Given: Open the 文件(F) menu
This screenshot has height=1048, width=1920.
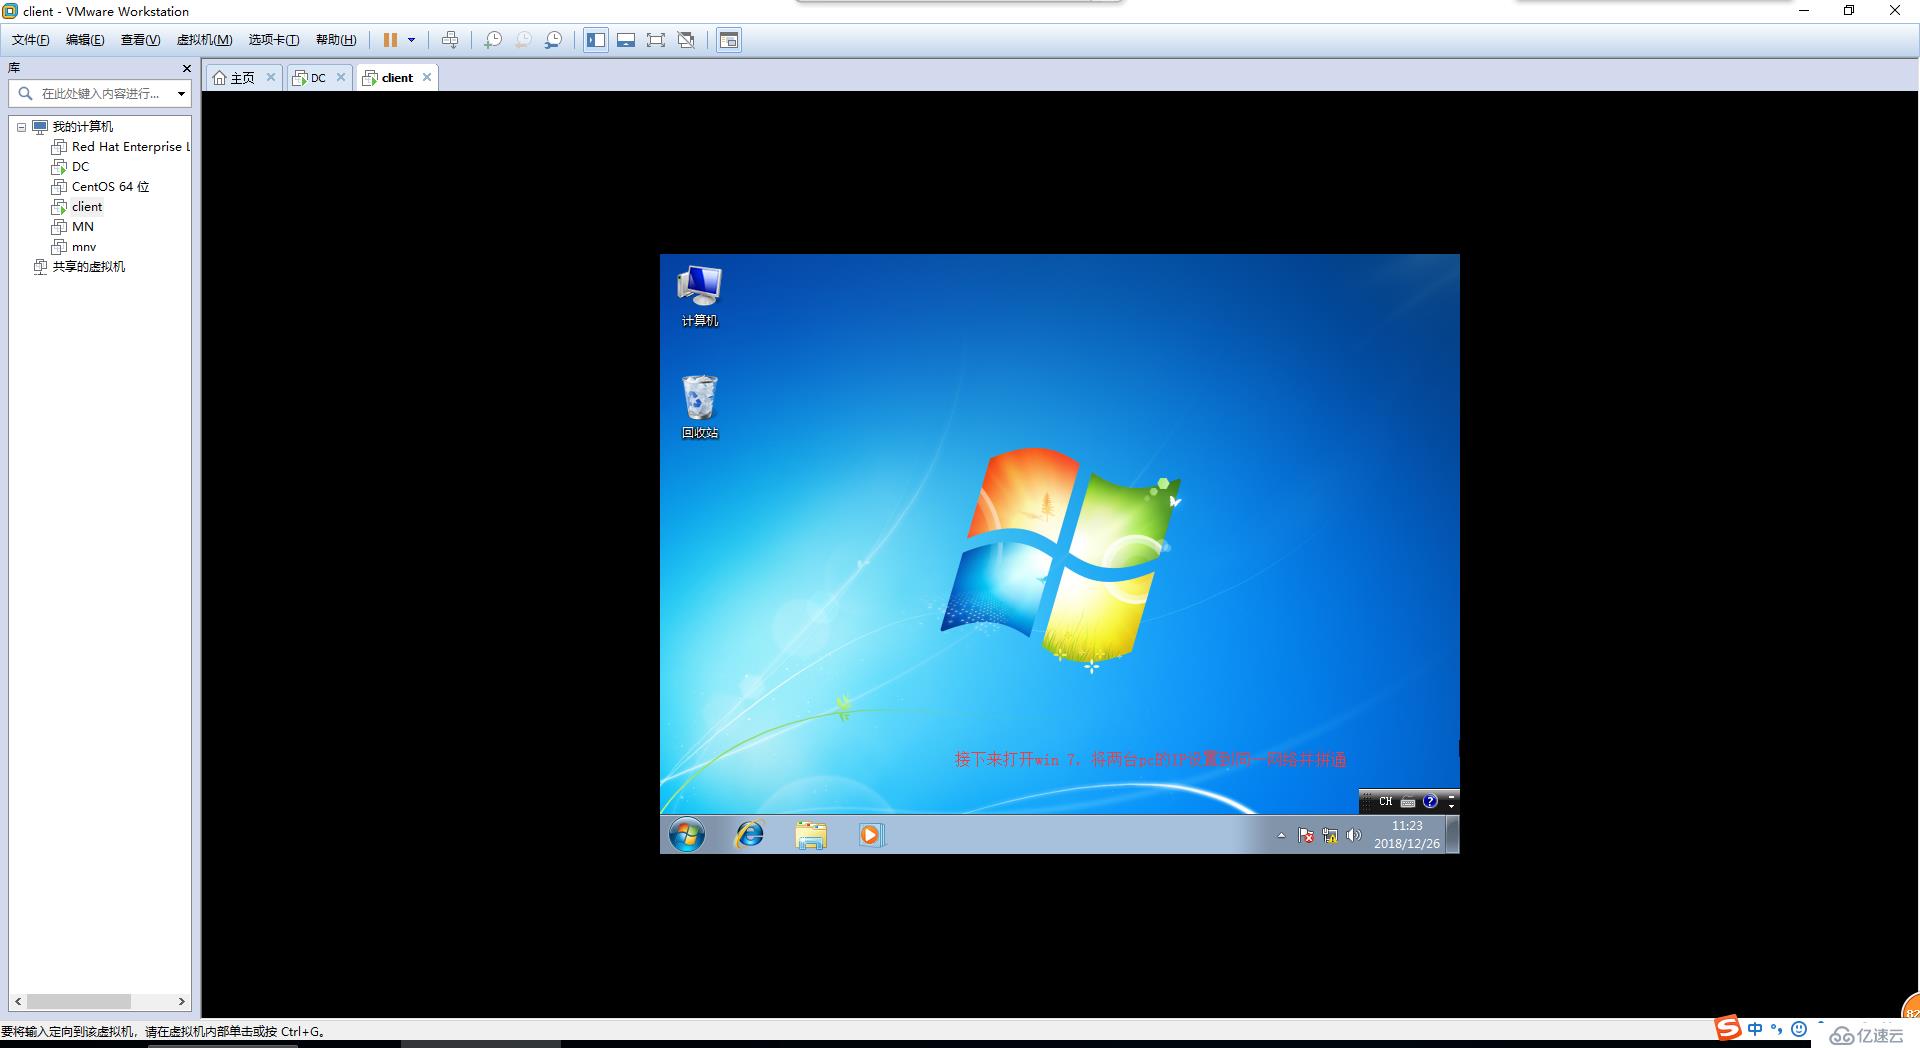Looking at the screenshot, I should [30, 40].
